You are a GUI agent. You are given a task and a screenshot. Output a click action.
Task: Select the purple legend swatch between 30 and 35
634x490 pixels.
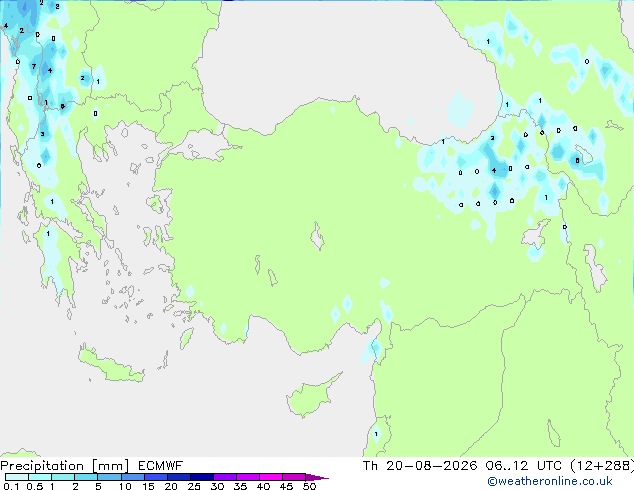pyautogui.click(x=225, y=477)
